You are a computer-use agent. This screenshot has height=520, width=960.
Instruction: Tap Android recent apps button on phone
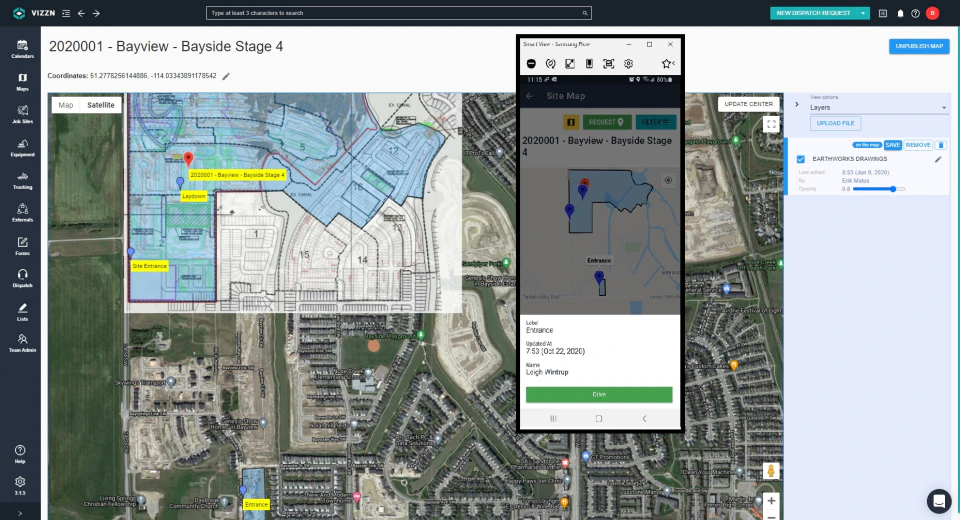(553, 419)
